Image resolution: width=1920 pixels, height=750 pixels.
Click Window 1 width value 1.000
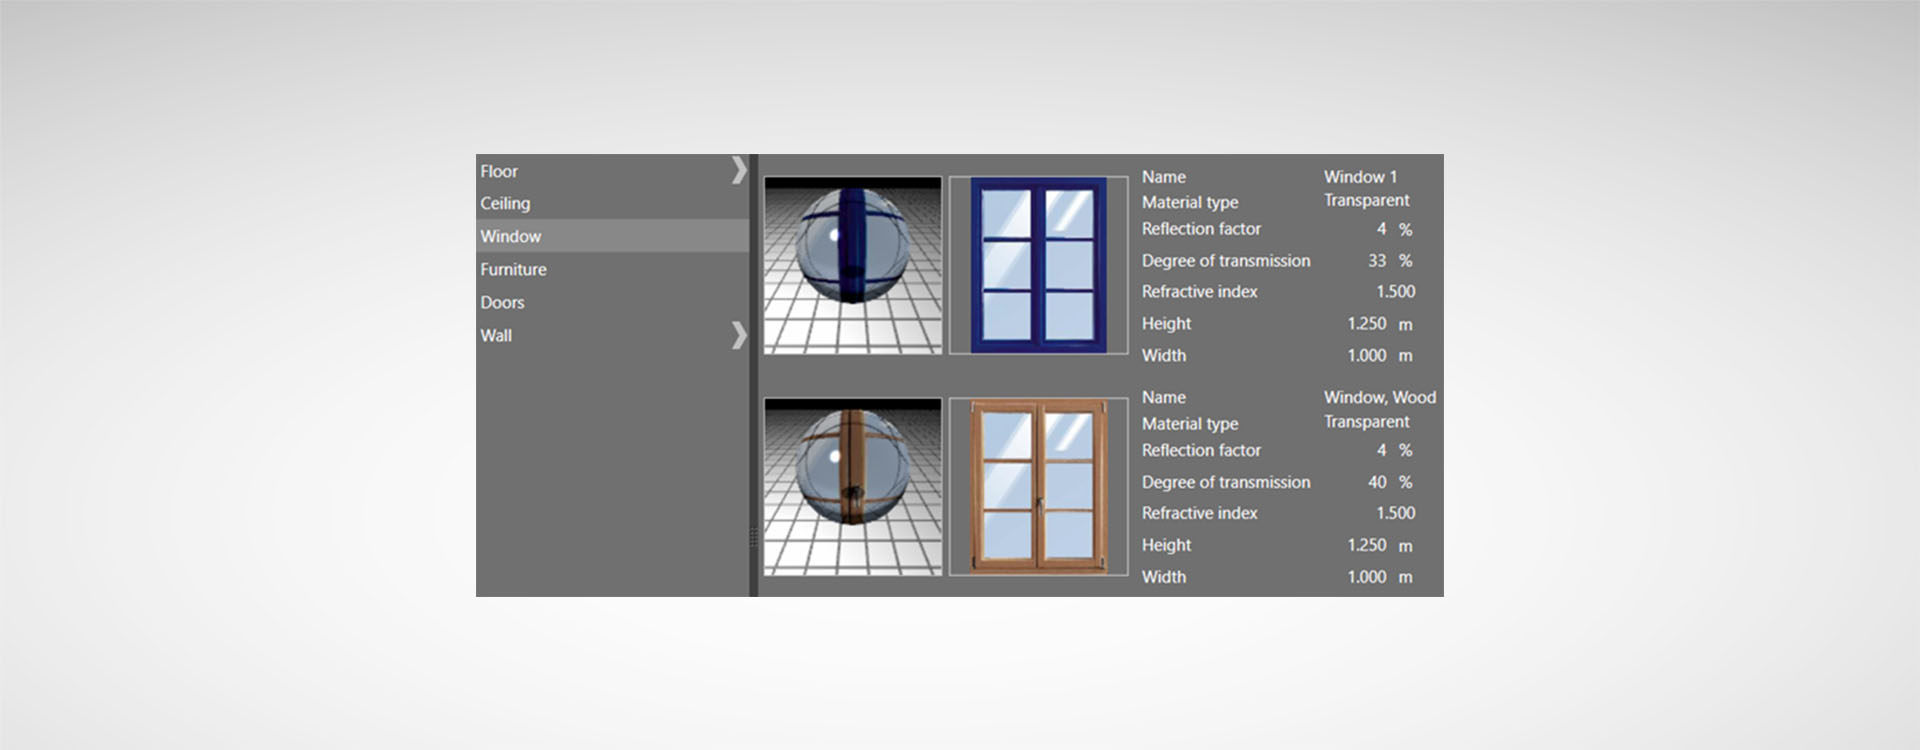point(1366,355)
